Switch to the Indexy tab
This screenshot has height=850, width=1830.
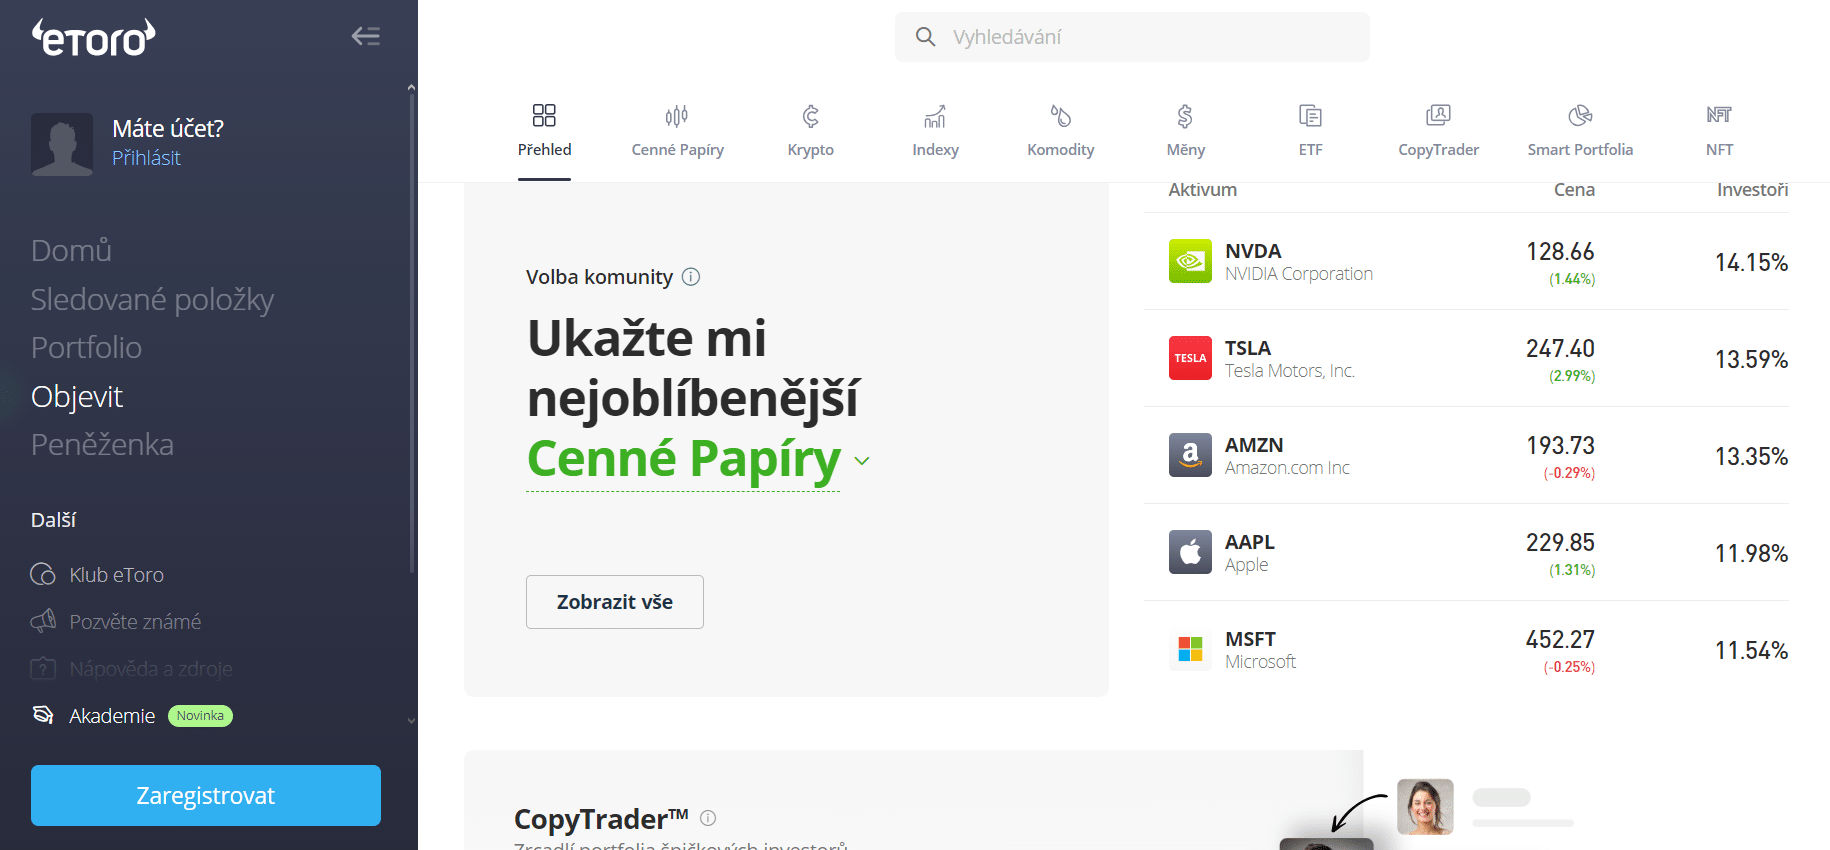click(x=935, y=133)
